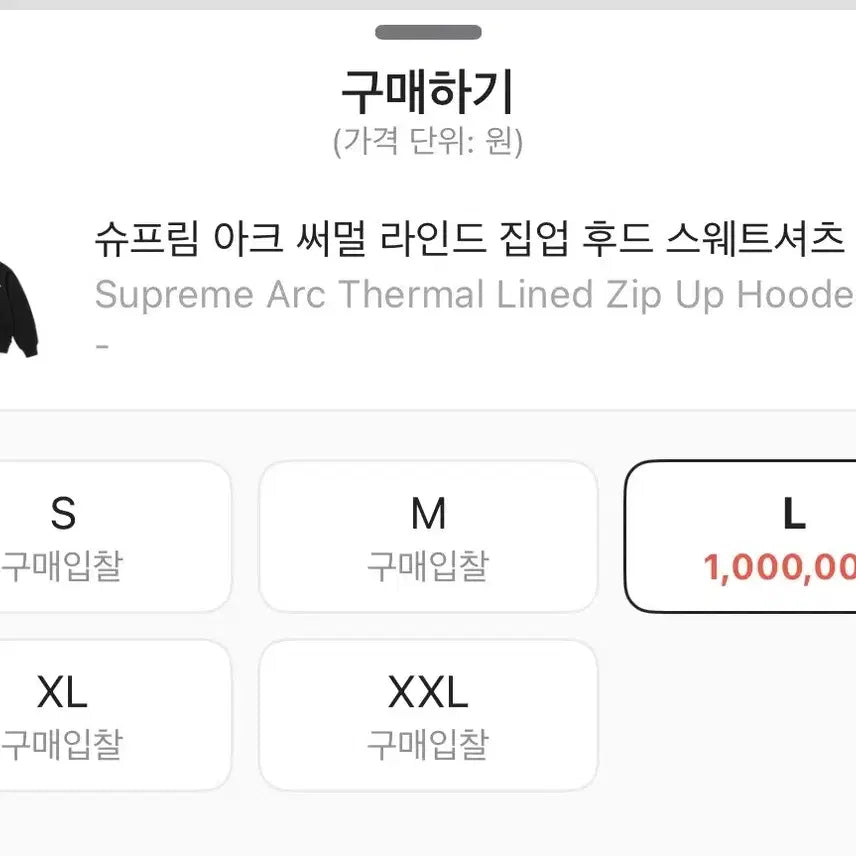Open the Supreme Arc Thermal English name
The height and width of the screenshot is (856, 856).
(x=470, y=295)
